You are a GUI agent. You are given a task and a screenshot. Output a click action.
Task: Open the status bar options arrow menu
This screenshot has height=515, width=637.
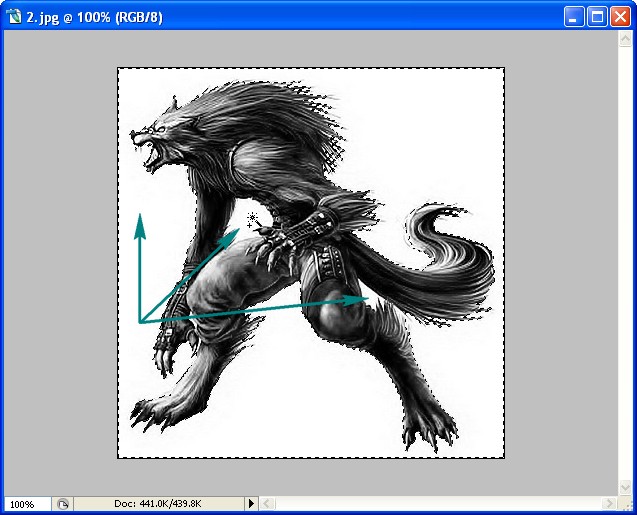[x=251, y=504]
